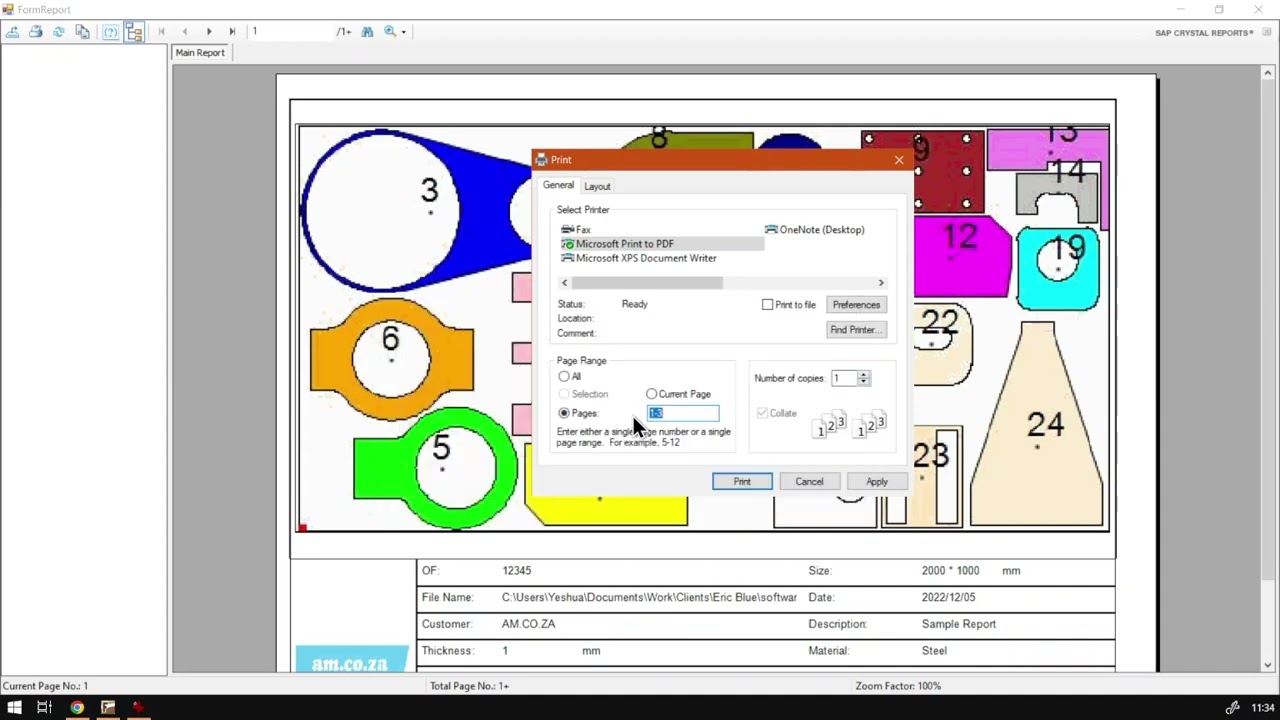Click the beige part numbered 24
Screen dimensions: 1280x720
click(1038, 424)
